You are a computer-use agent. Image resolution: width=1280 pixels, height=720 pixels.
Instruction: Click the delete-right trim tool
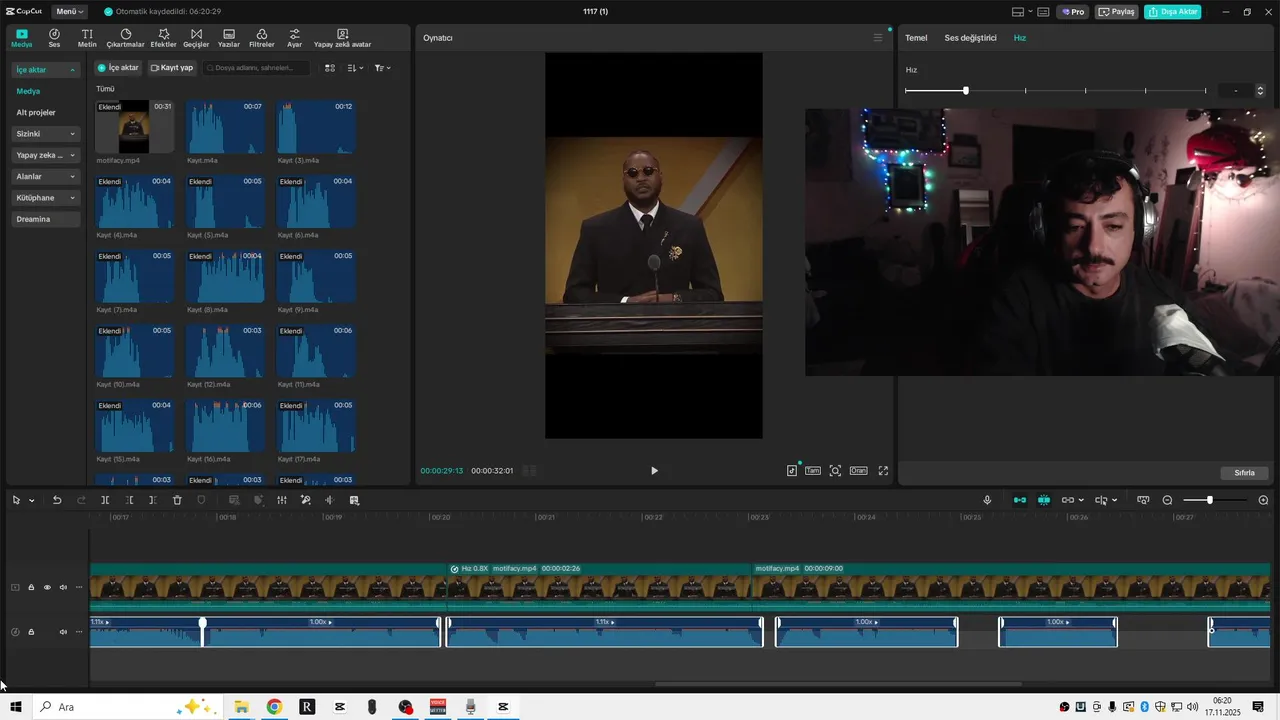click(152, 500)
